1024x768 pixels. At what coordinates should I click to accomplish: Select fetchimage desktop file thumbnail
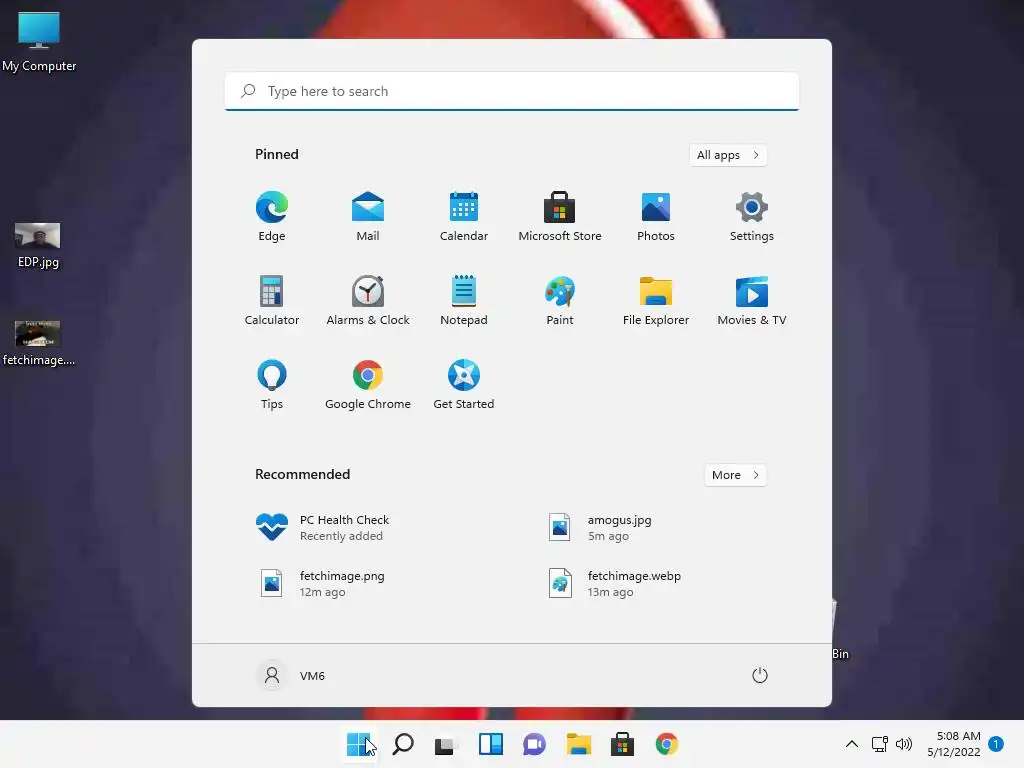39,344
